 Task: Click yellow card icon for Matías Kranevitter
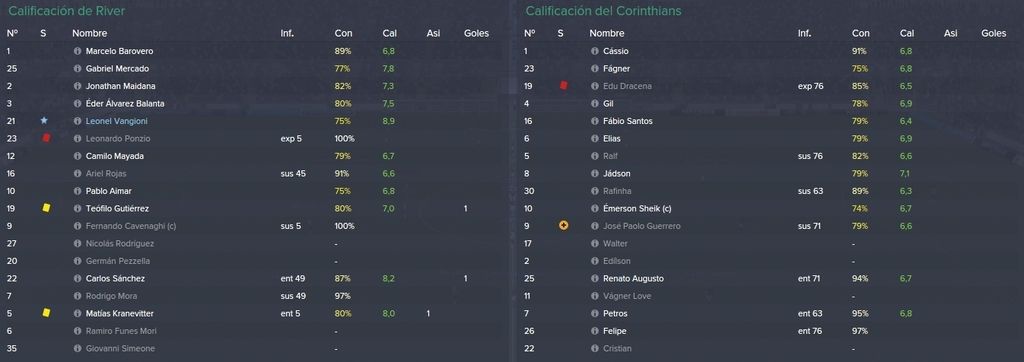pyautogui.click(x=46, y=313)
